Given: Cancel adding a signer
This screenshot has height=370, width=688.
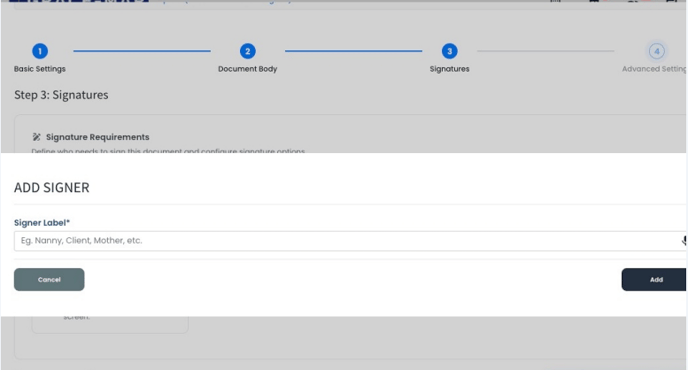Looking at the screenshot, I should 49,280.
